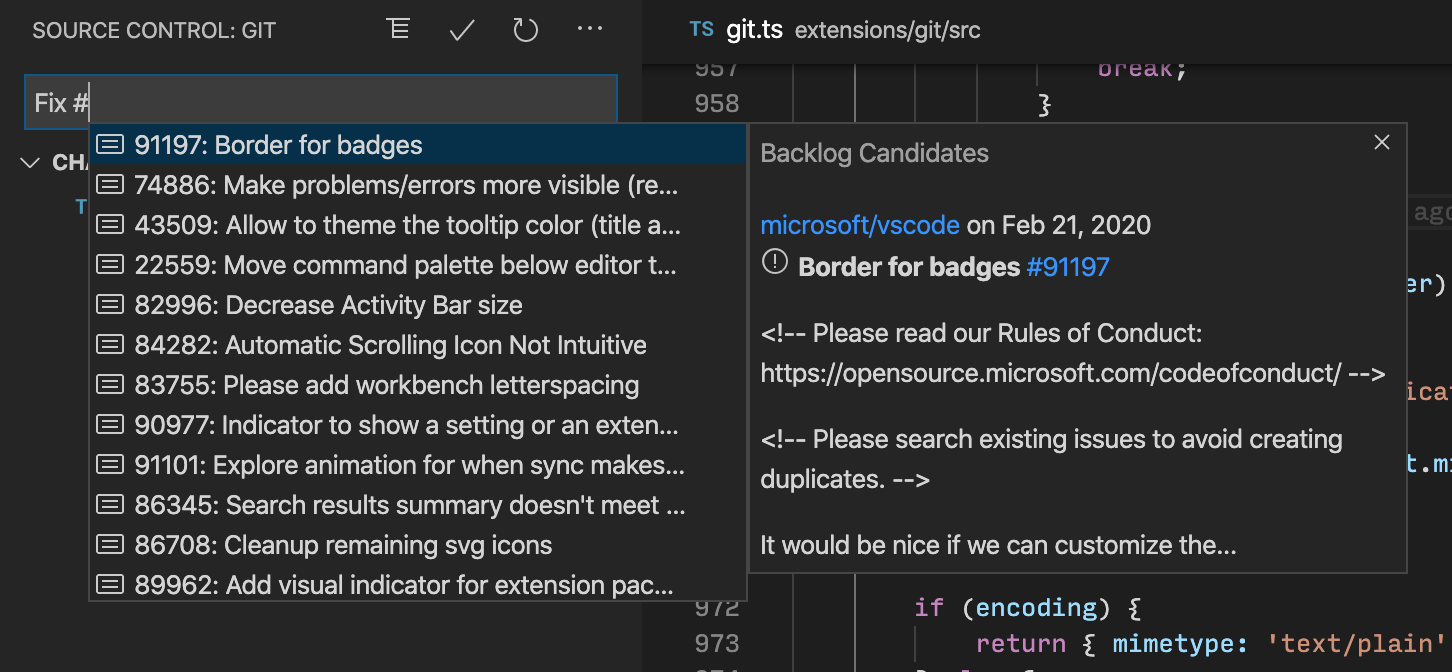Close the Backlog Candidates hover card
Image resolution: width=1452 pixels, height=672 pixels.
[1381, 142]
